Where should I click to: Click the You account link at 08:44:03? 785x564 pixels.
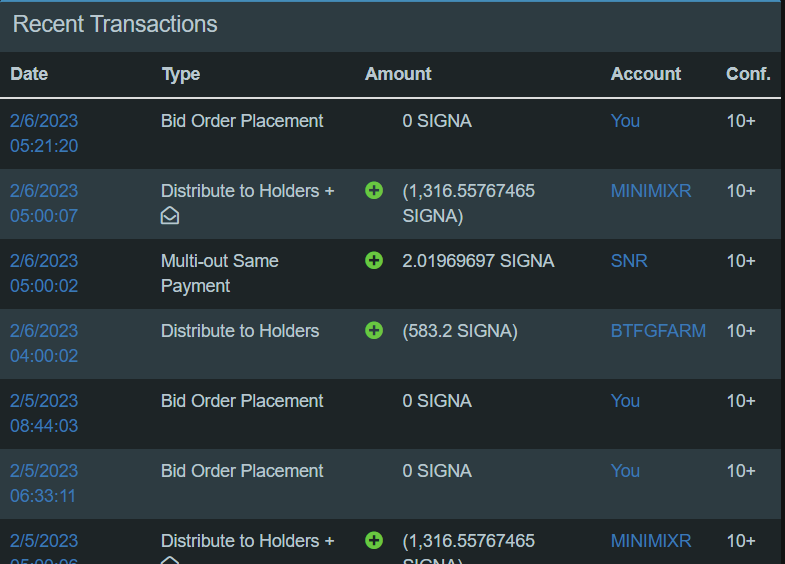click(x=625, y=401)
